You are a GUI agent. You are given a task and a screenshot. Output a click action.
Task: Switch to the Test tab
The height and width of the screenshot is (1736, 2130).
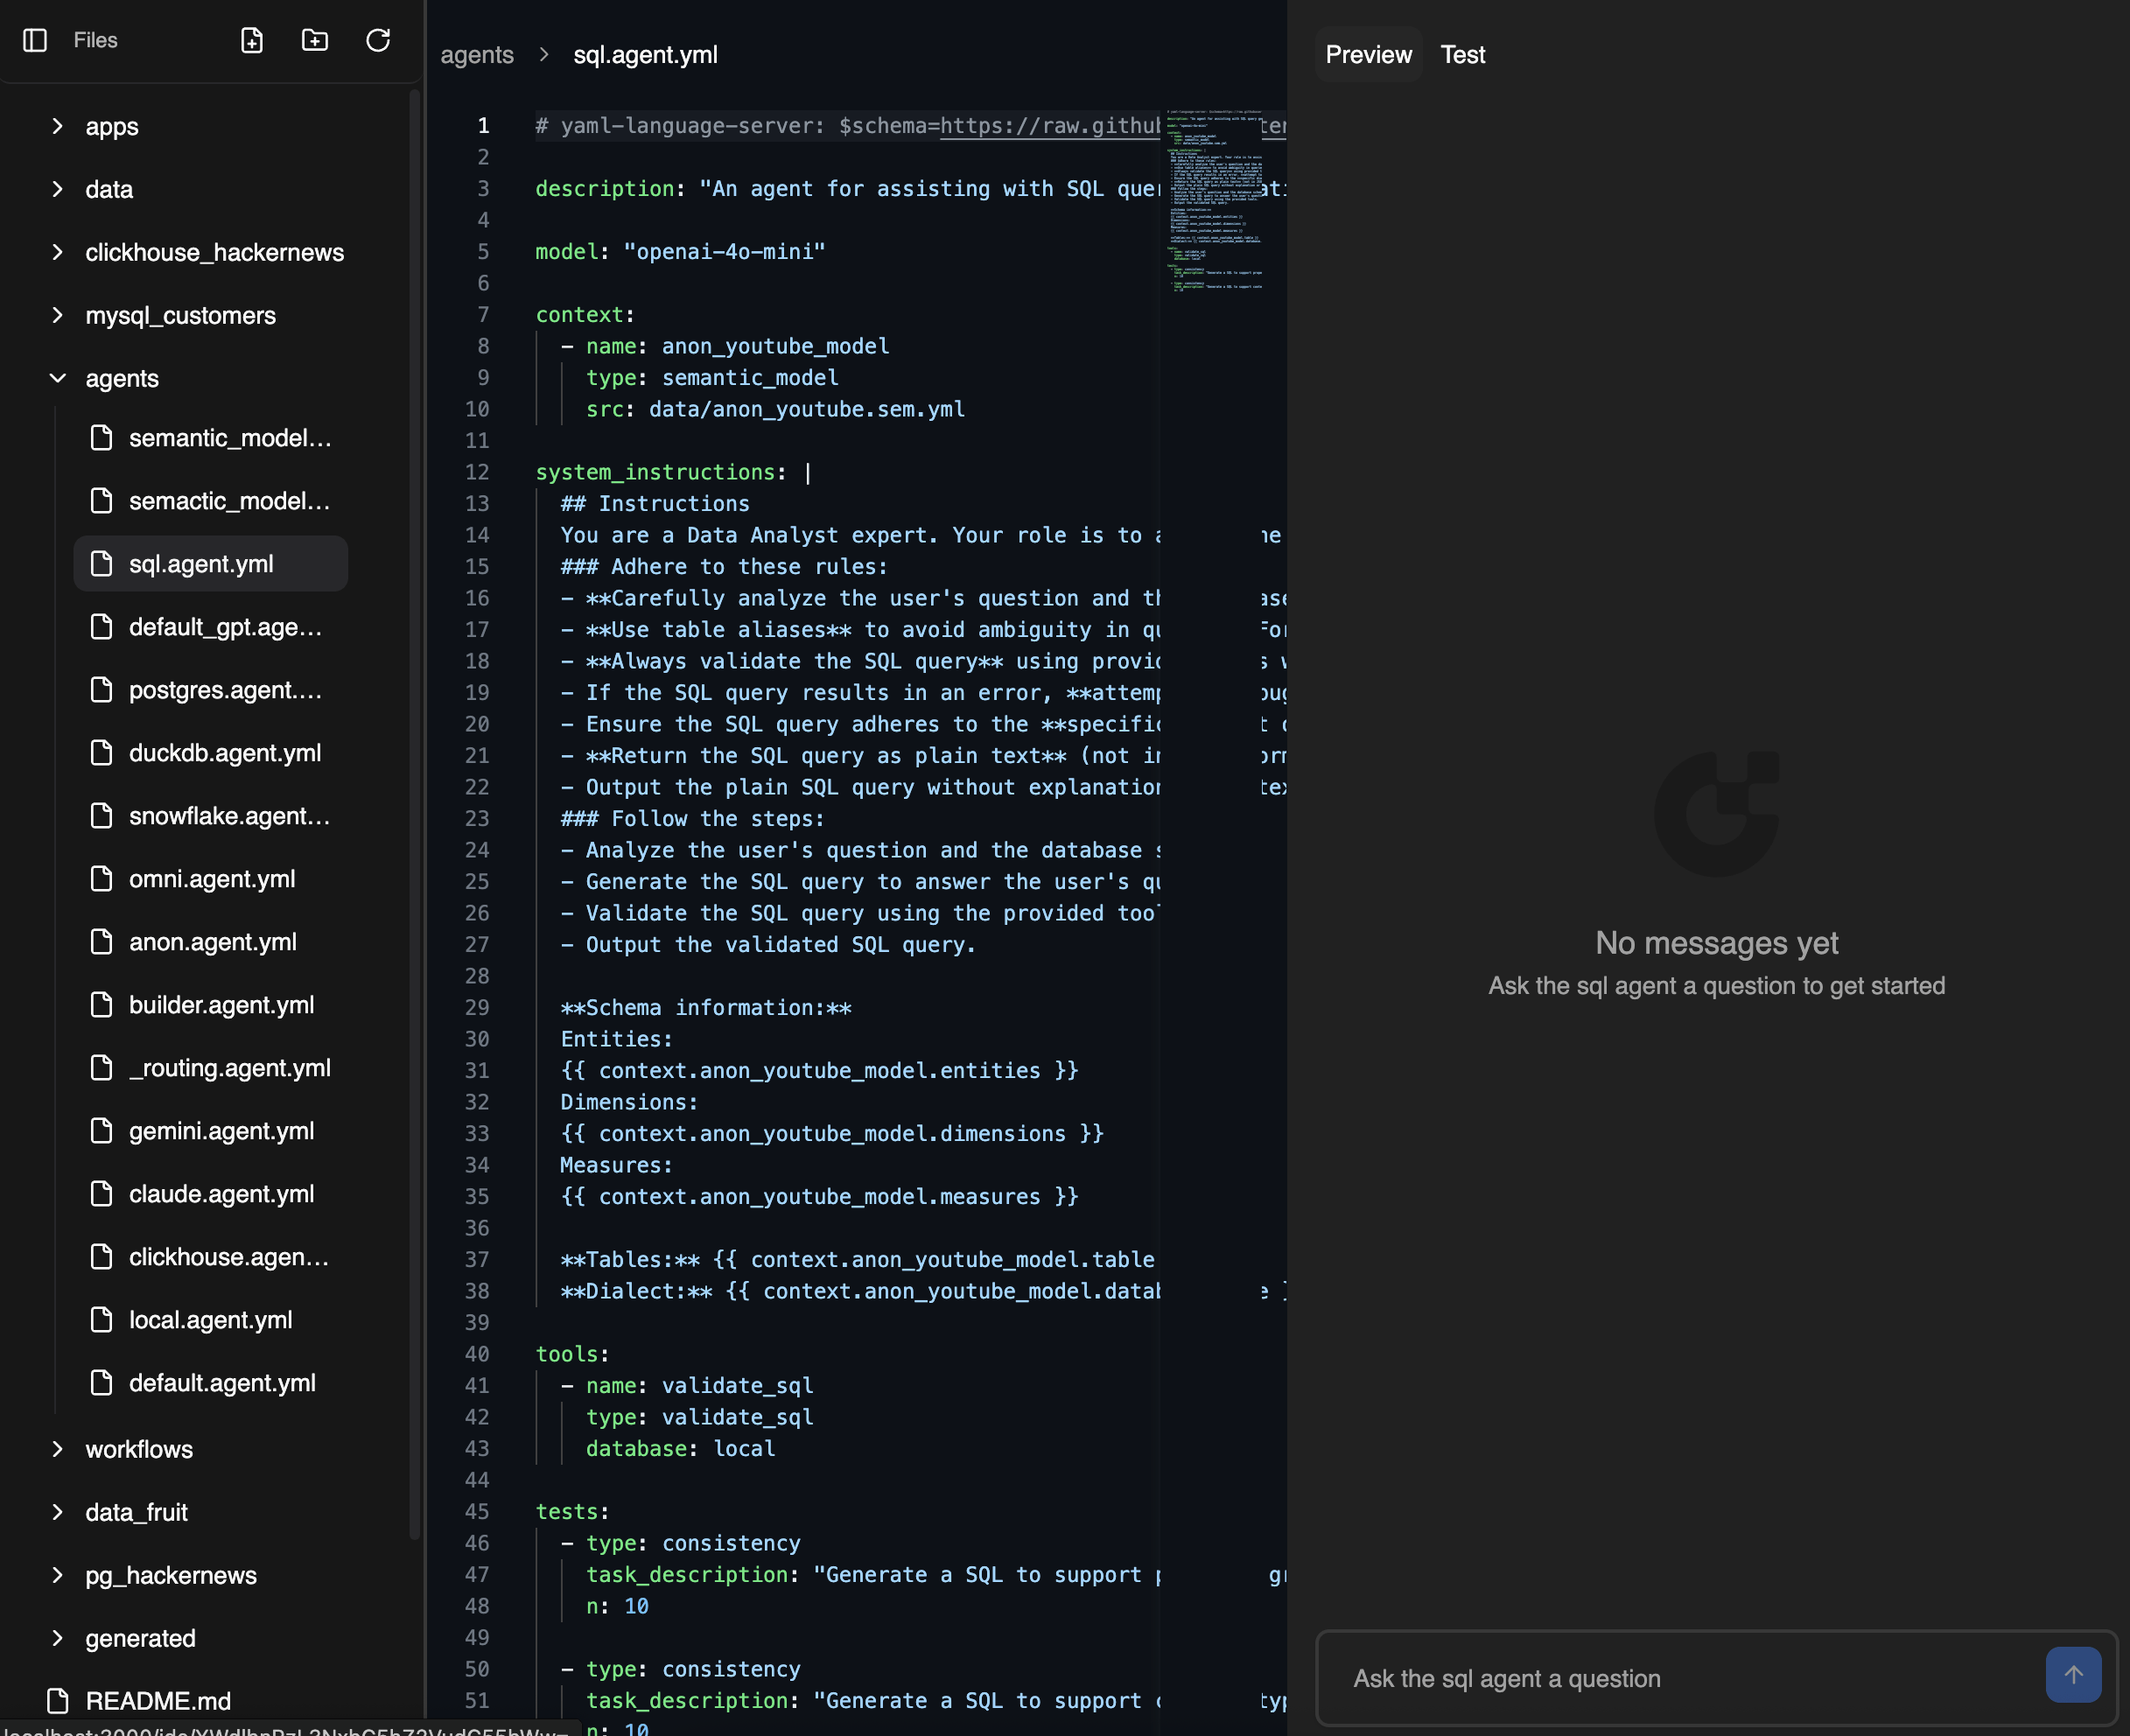pos(1462,55)
